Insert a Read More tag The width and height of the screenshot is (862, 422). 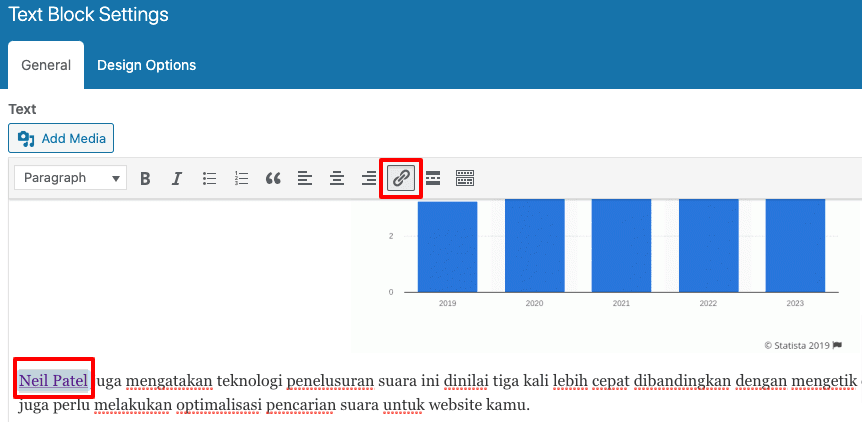433,178
